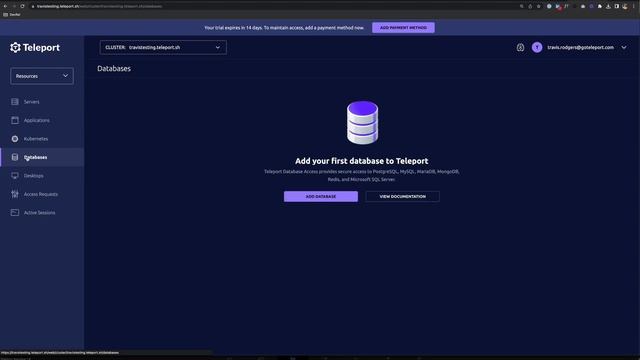Screen dimensions: 640x360
Task: Go to Kubernetes in the sidebar
Action: click(x=42, y=139)
